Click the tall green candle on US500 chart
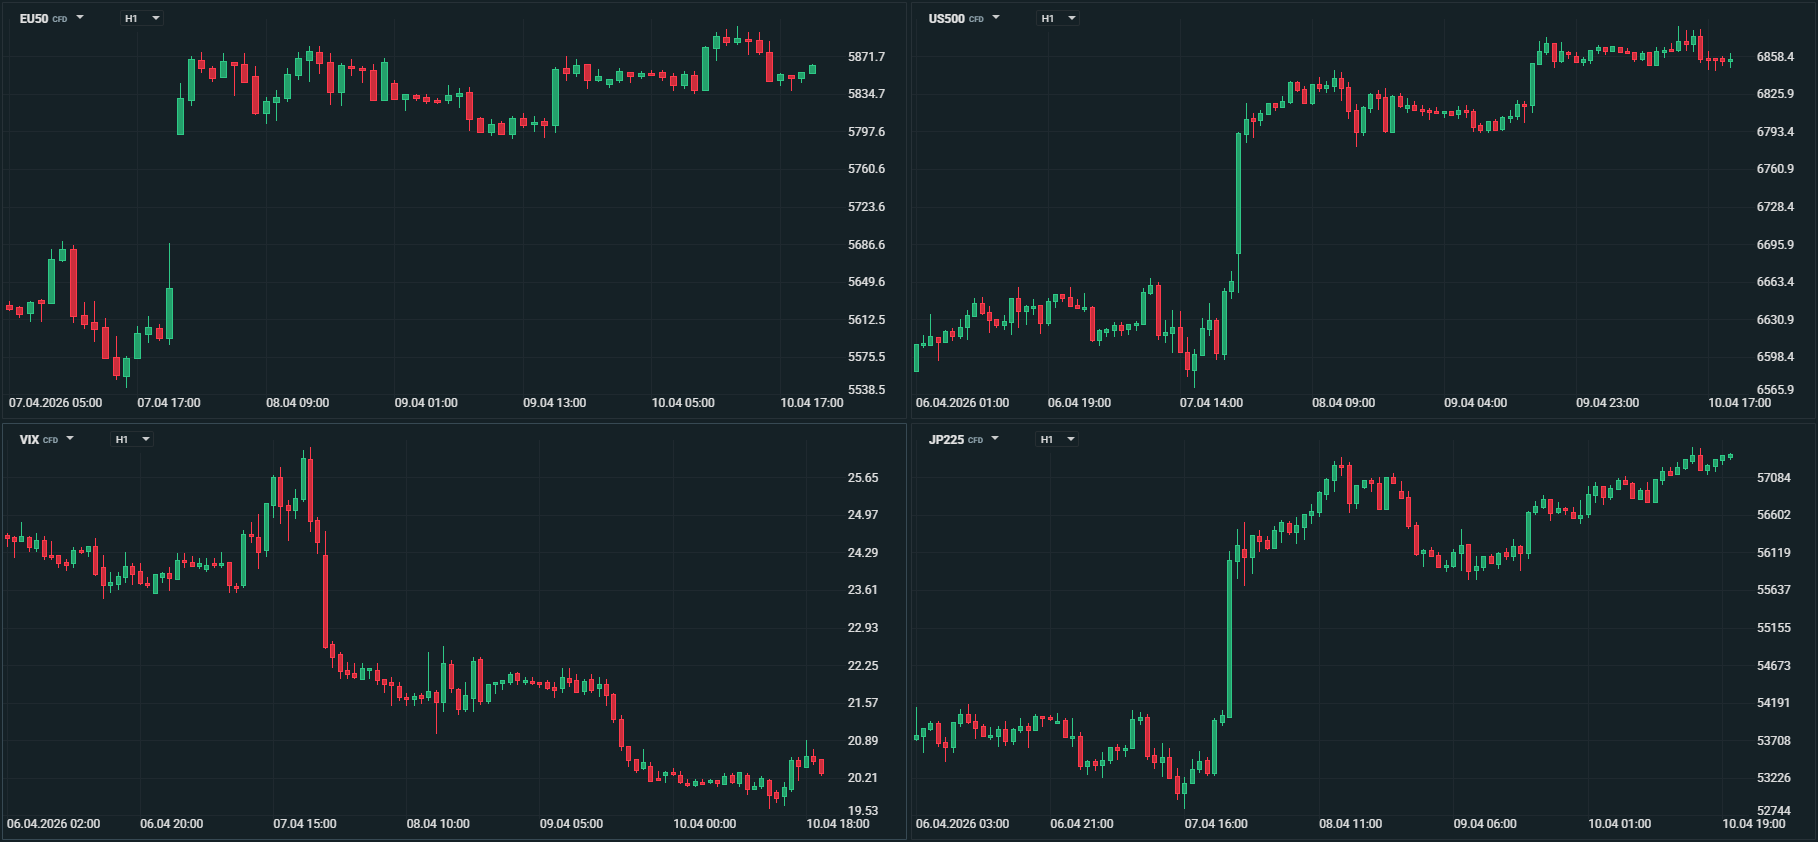1818x842 pixels. [1238, 195]
